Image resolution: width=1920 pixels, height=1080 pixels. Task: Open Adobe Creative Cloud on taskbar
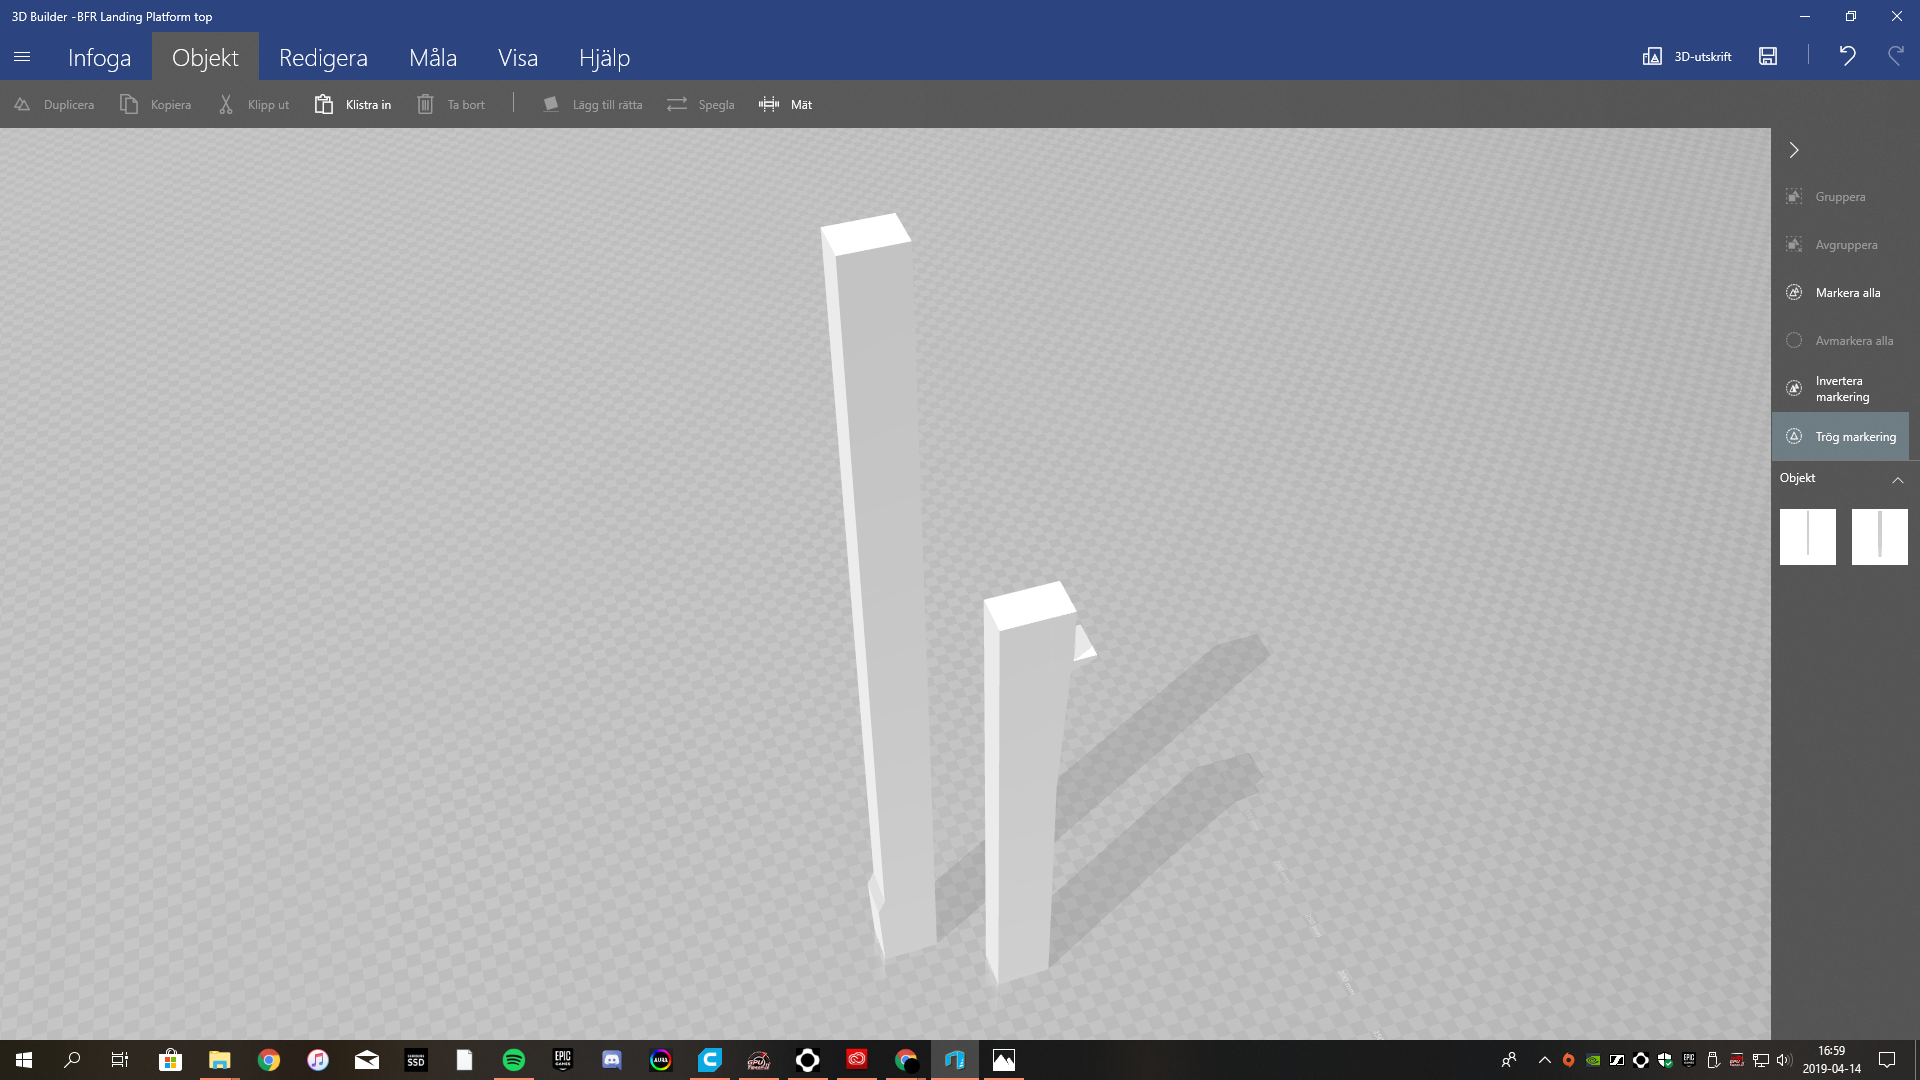click(857, 1060)
